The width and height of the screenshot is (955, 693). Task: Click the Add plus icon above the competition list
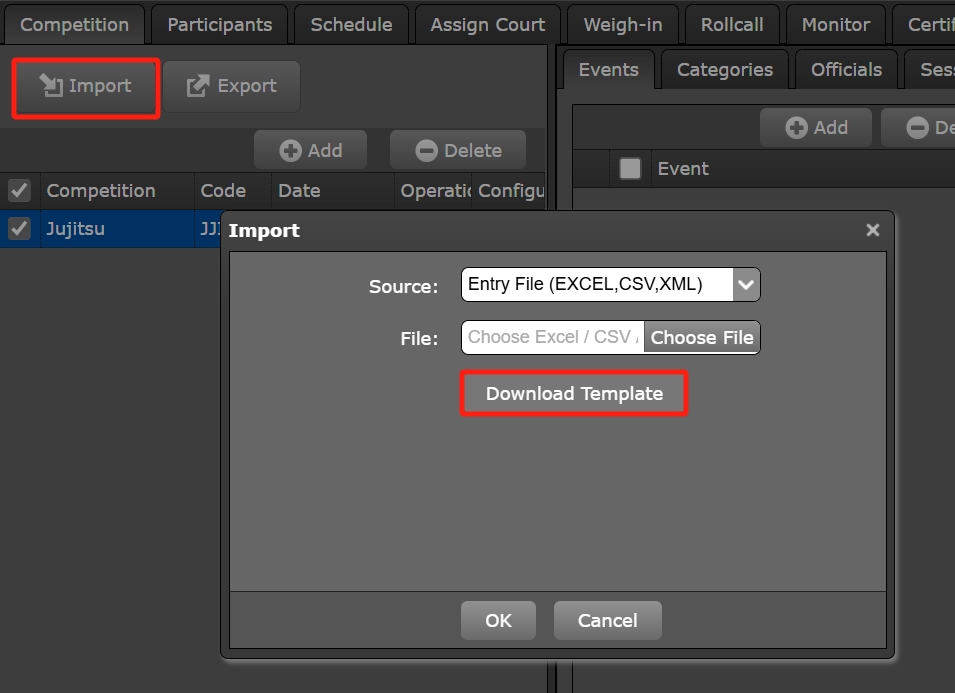point(292,149)
